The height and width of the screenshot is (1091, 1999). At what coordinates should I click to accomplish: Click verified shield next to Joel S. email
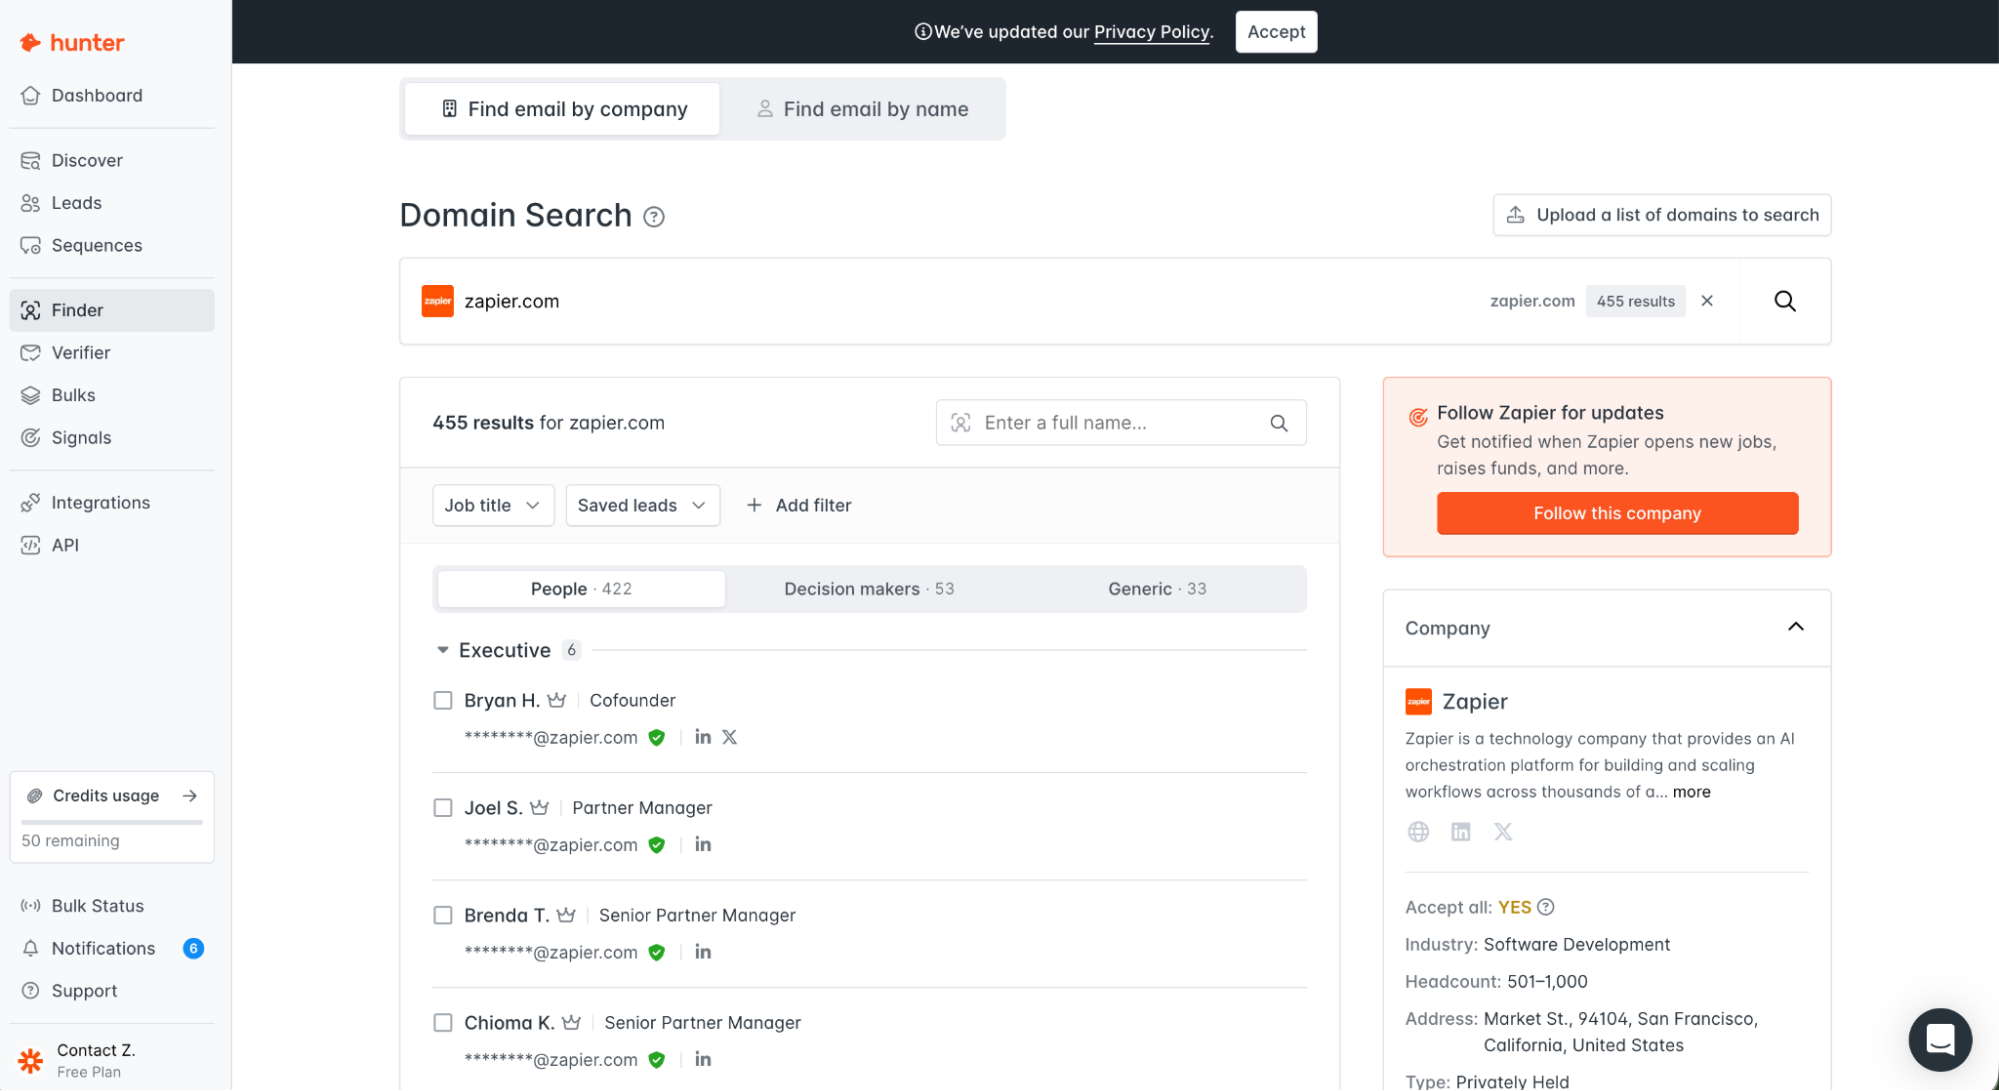click(x=657, y=845)
